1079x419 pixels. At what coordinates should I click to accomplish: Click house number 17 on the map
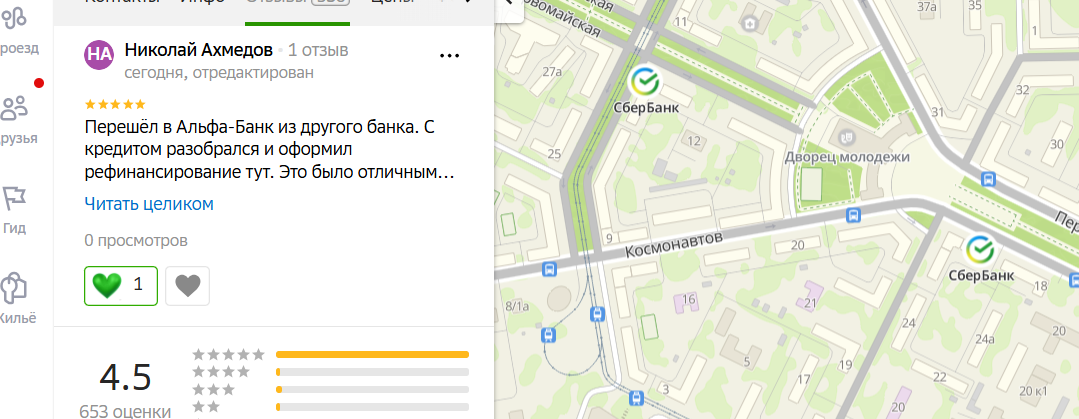803,379
